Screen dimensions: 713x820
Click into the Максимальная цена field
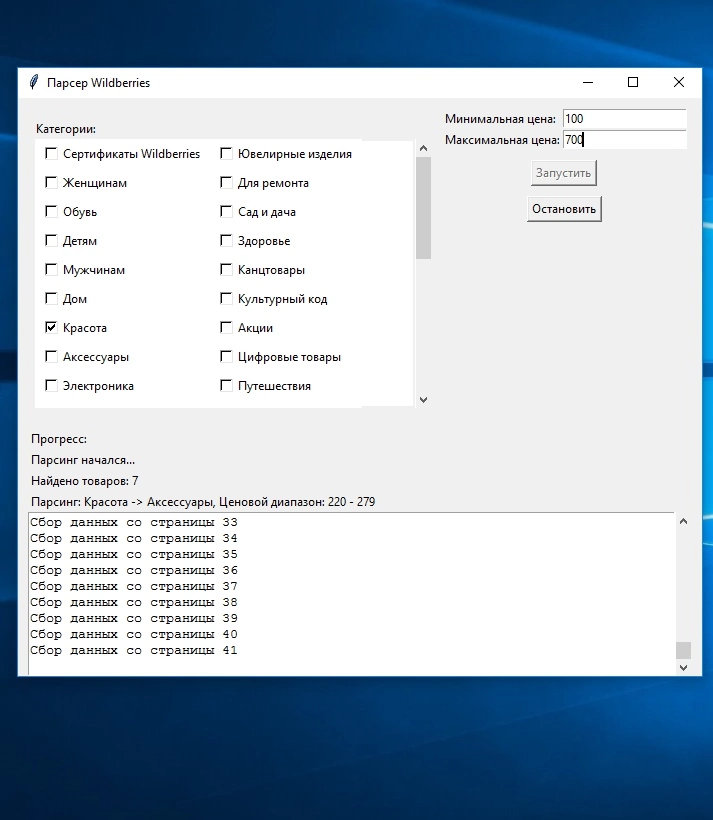pos(624,140)
